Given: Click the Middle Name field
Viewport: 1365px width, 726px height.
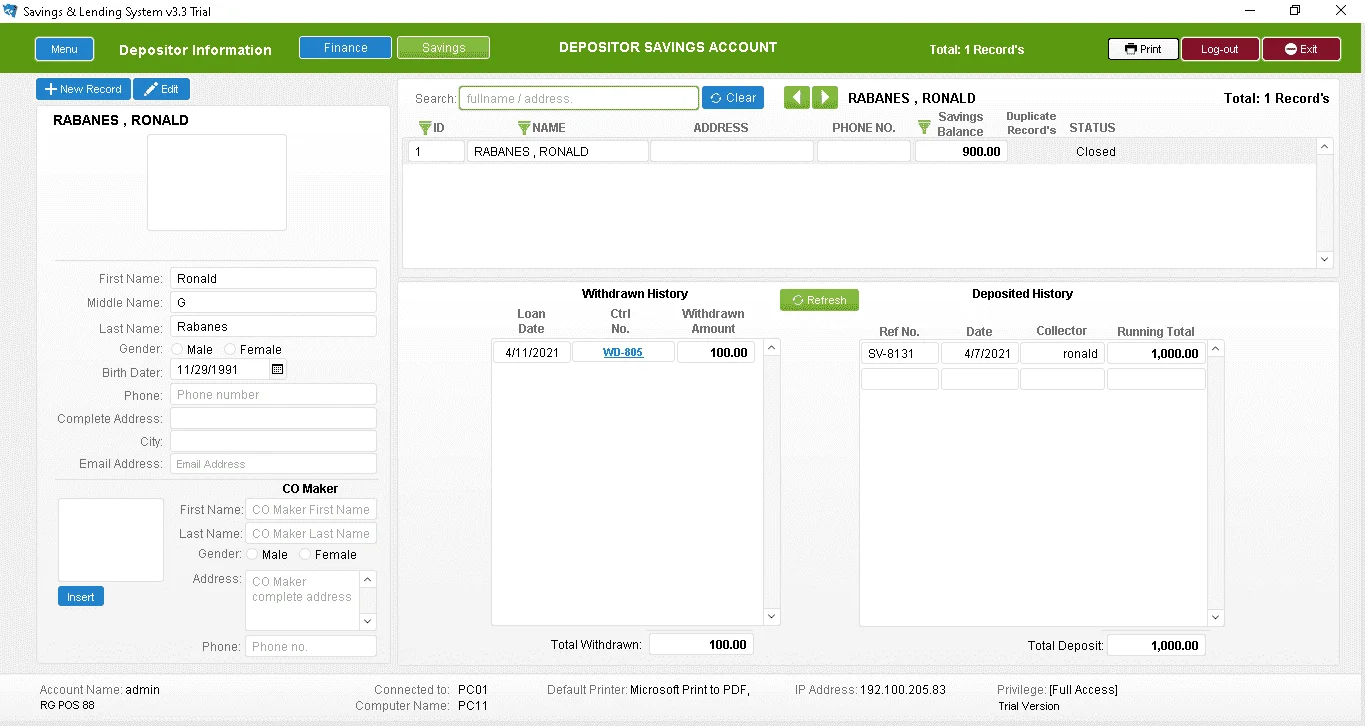Looking at the screenshot, I should (x=273, y=303).
